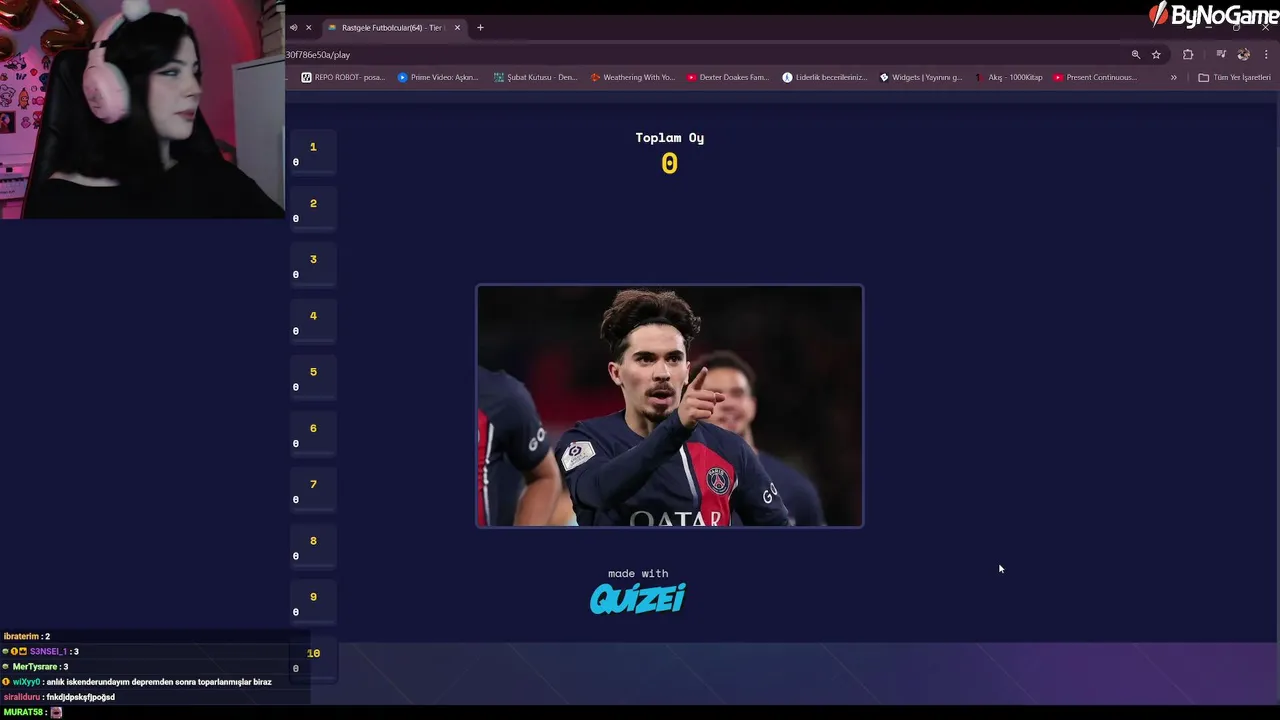Open Dexter Doakes Fam bookmark

728,77
